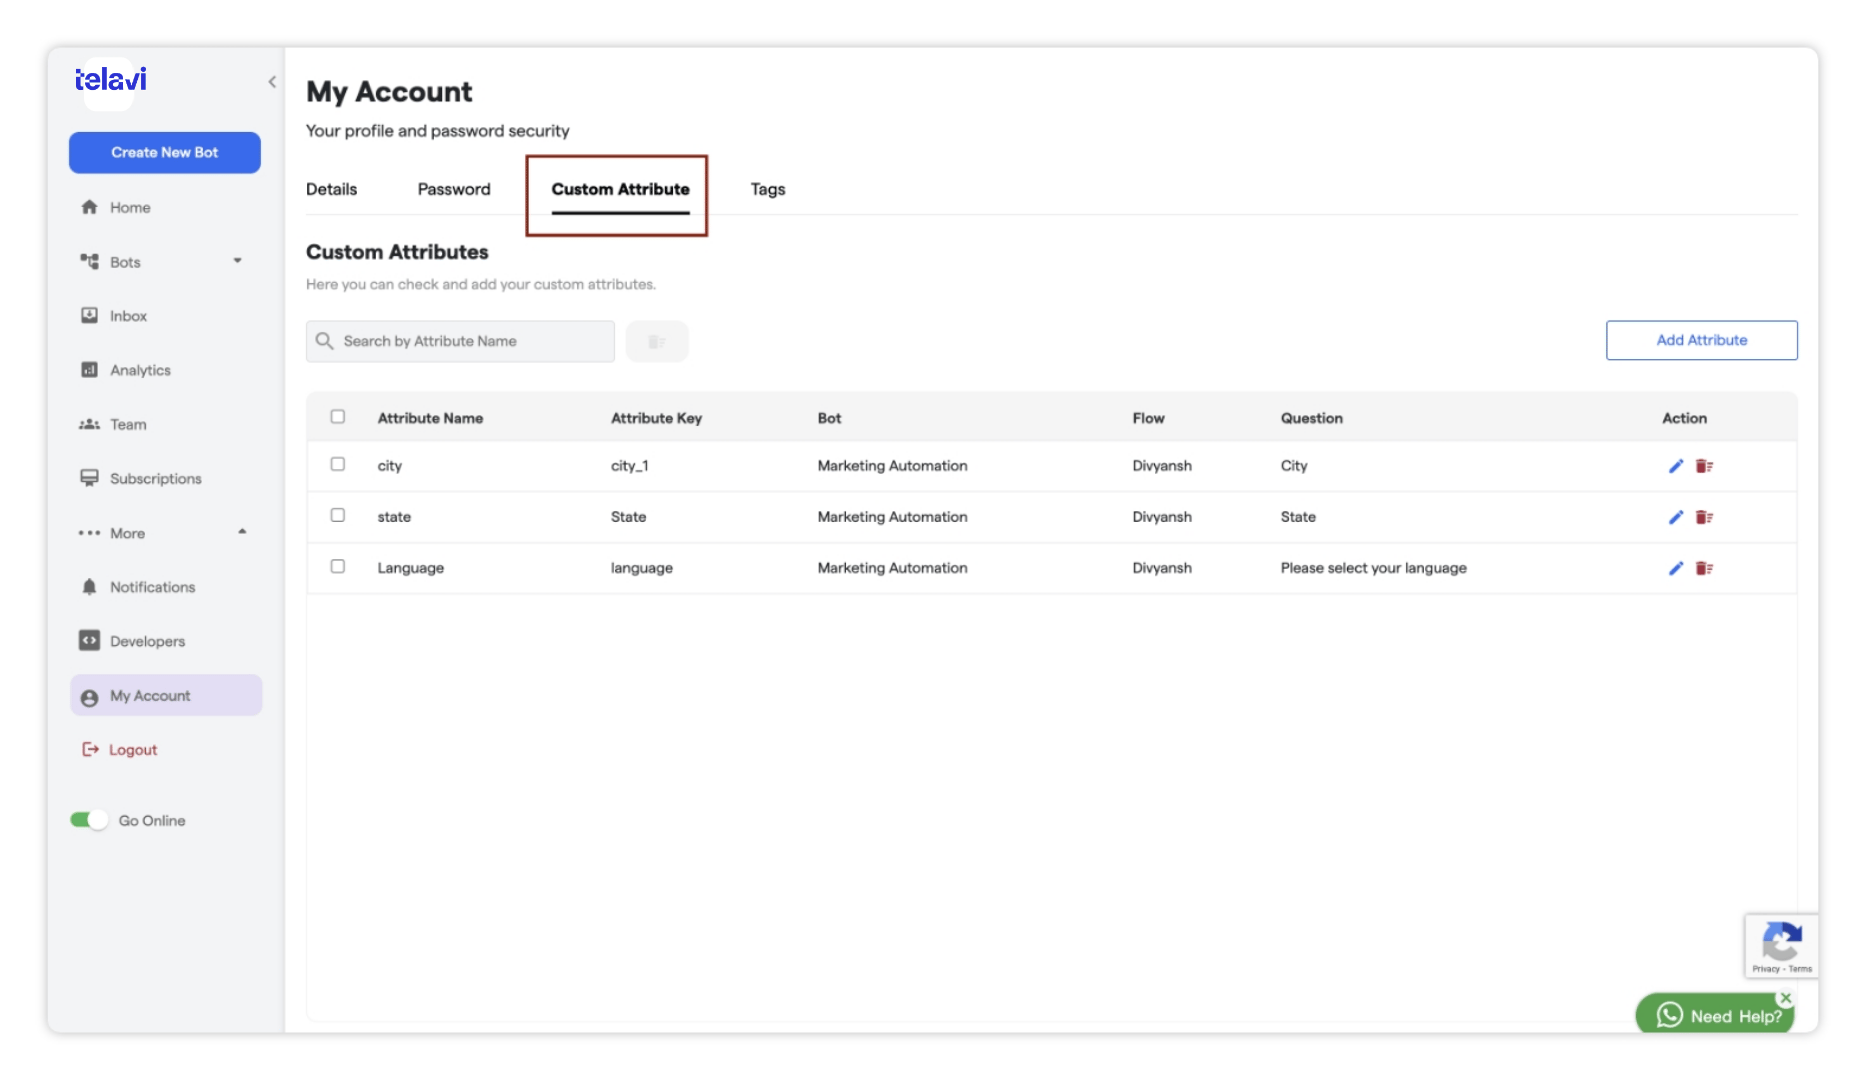This screenshot has width=1866, height=1080.
Task: Click the Add Attribute button
Action: coord(1701,340)
